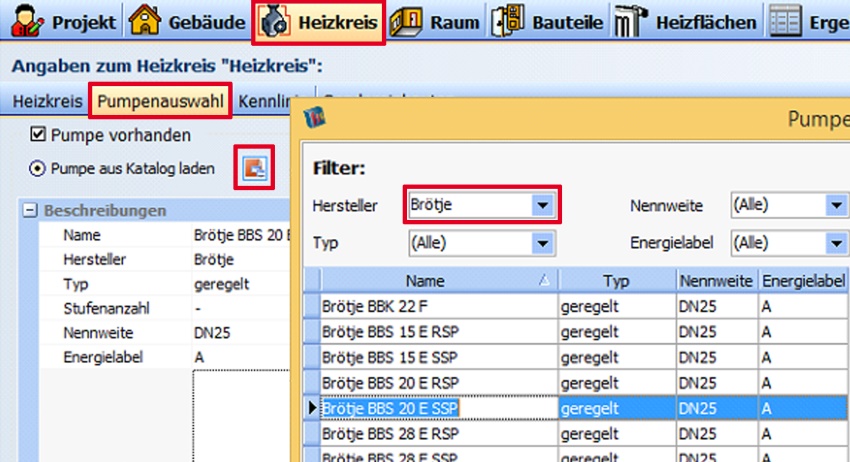Viewport: 850px width, 462px height.
Task: Sort by the Typ column header
Action: pyautogui.click(x=617, y=281)
